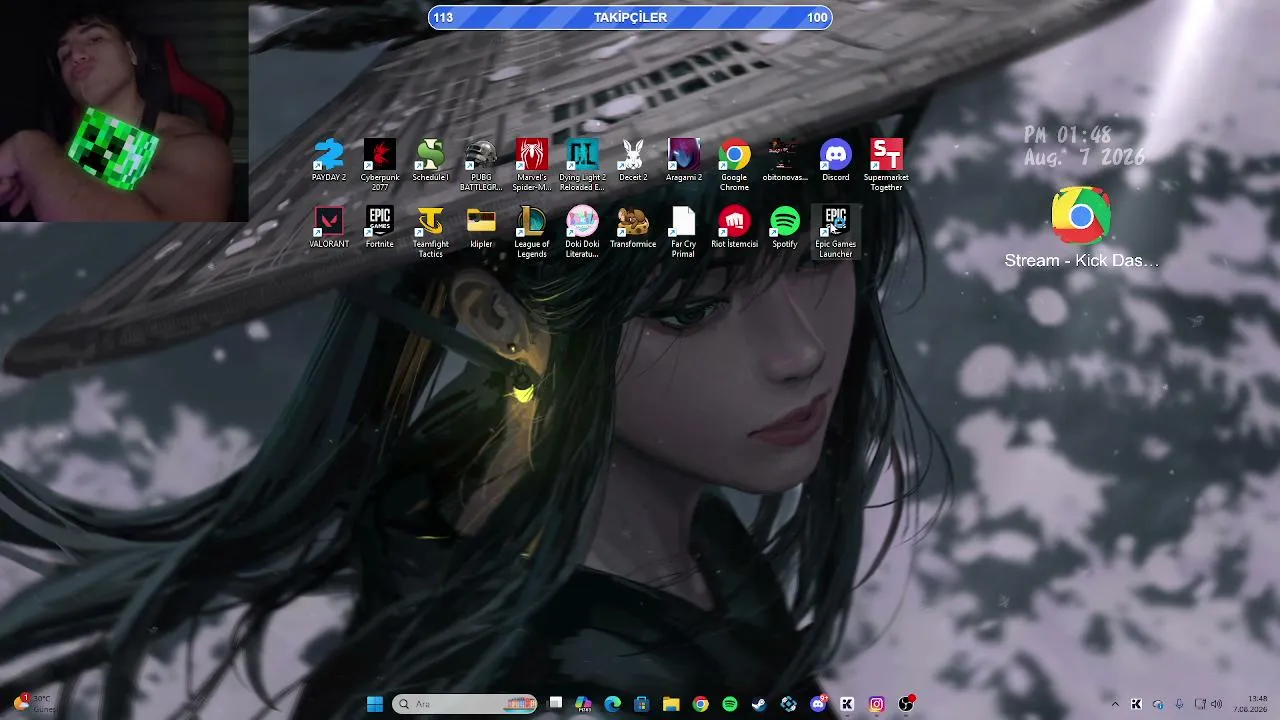
Task: Select the Fortnite desktop shortcut
Action: 380,227
